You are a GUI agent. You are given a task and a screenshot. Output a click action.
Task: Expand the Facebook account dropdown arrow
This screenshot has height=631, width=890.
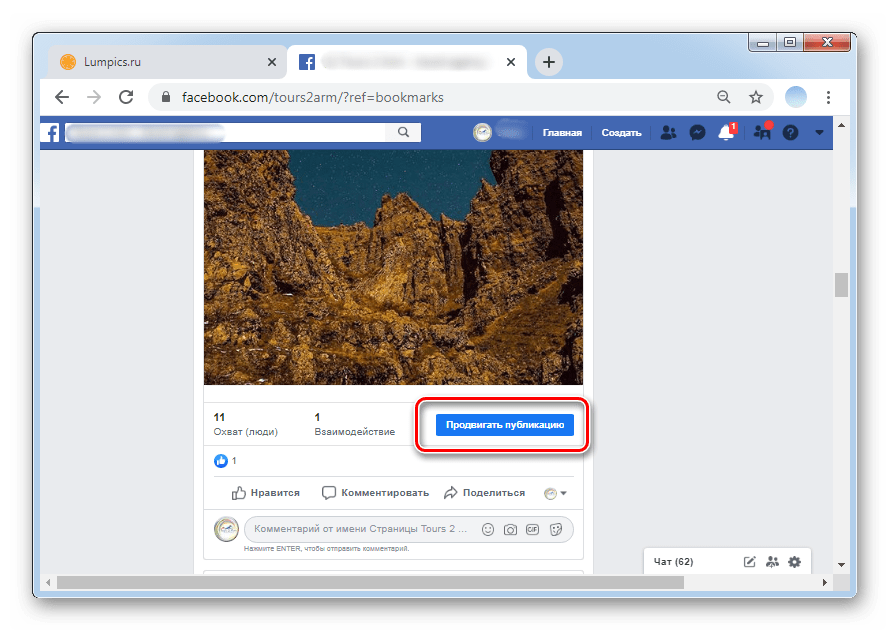[820, 132]
